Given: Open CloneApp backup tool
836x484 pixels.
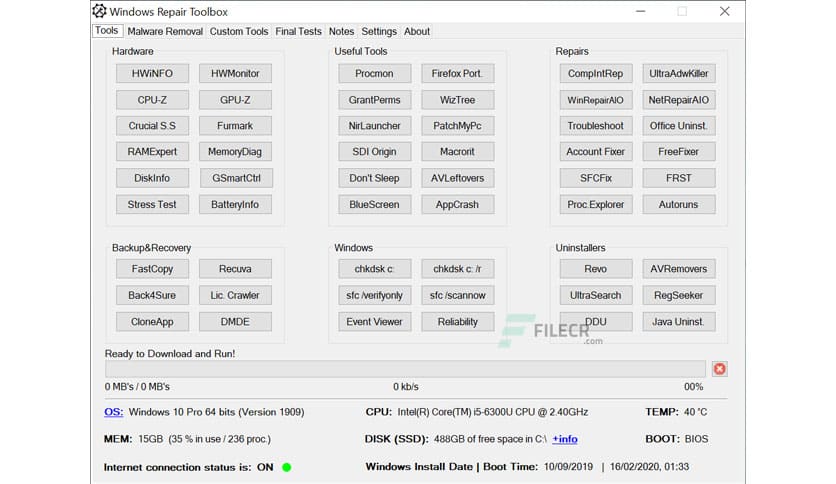Looking at the screenshot, I should tap(152, 322).
